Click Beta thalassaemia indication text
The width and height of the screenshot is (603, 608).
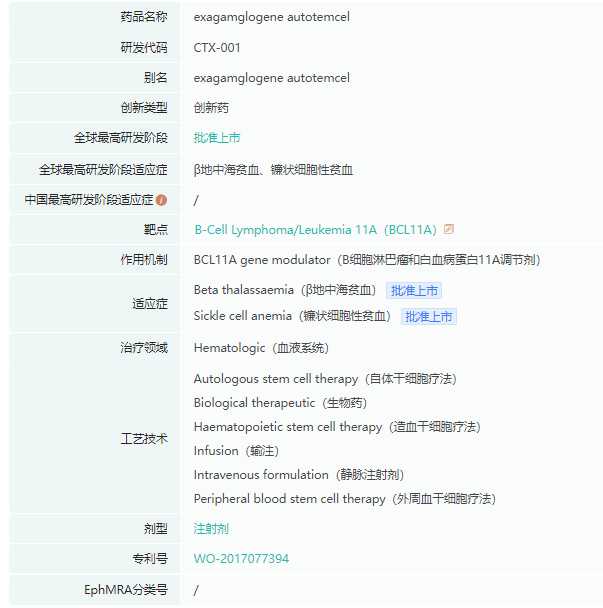click(285, 290)
